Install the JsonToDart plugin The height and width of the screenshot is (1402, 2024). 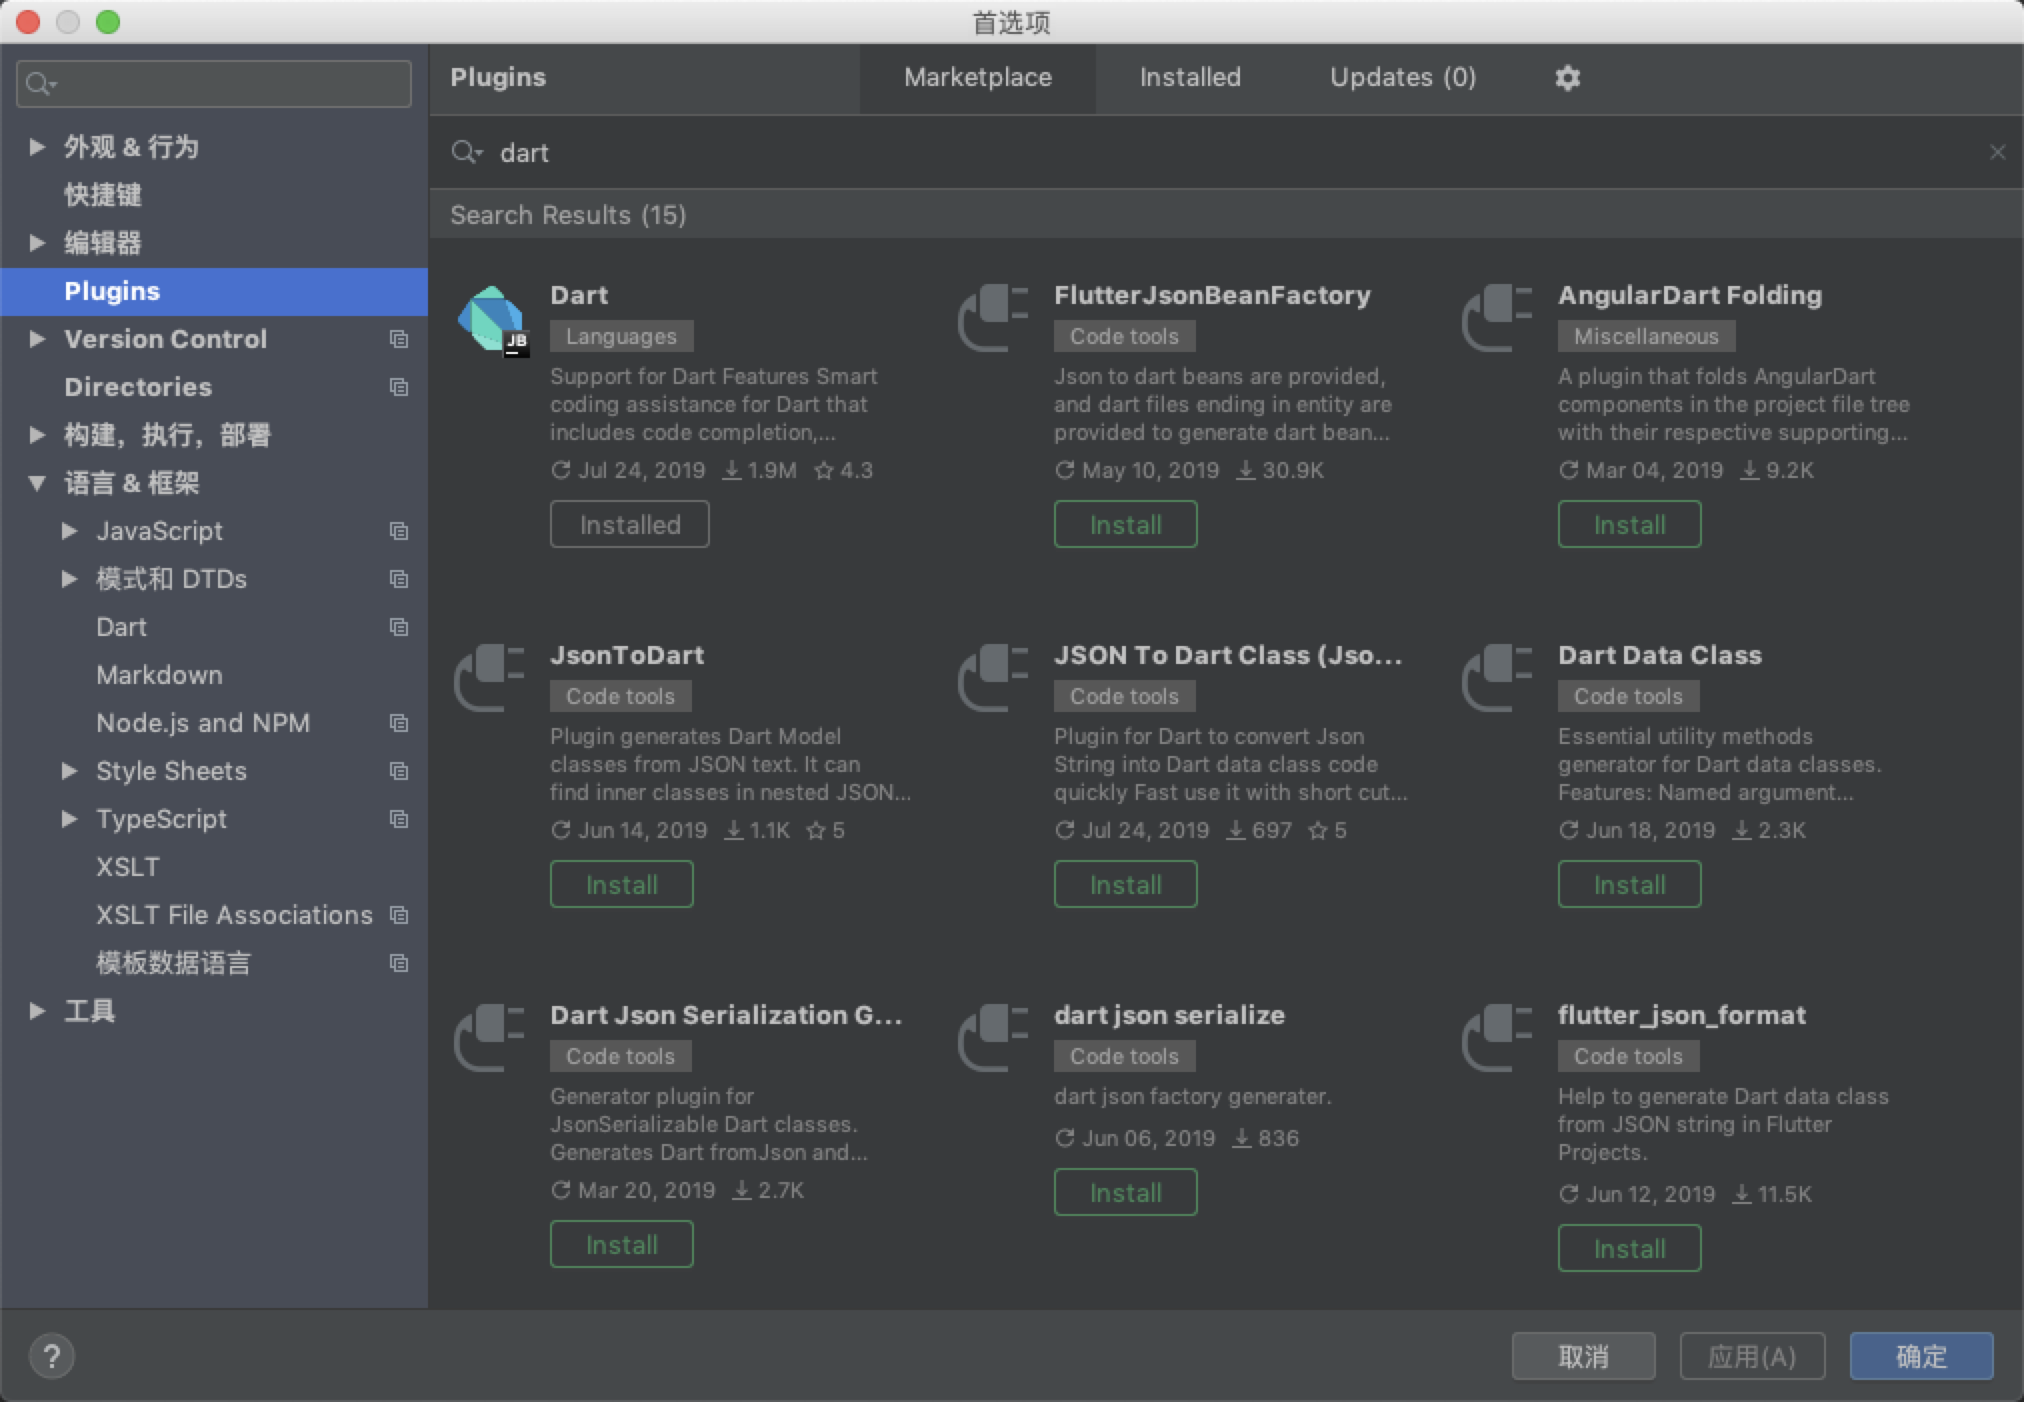pyautogui.click(x=621, y=884)
